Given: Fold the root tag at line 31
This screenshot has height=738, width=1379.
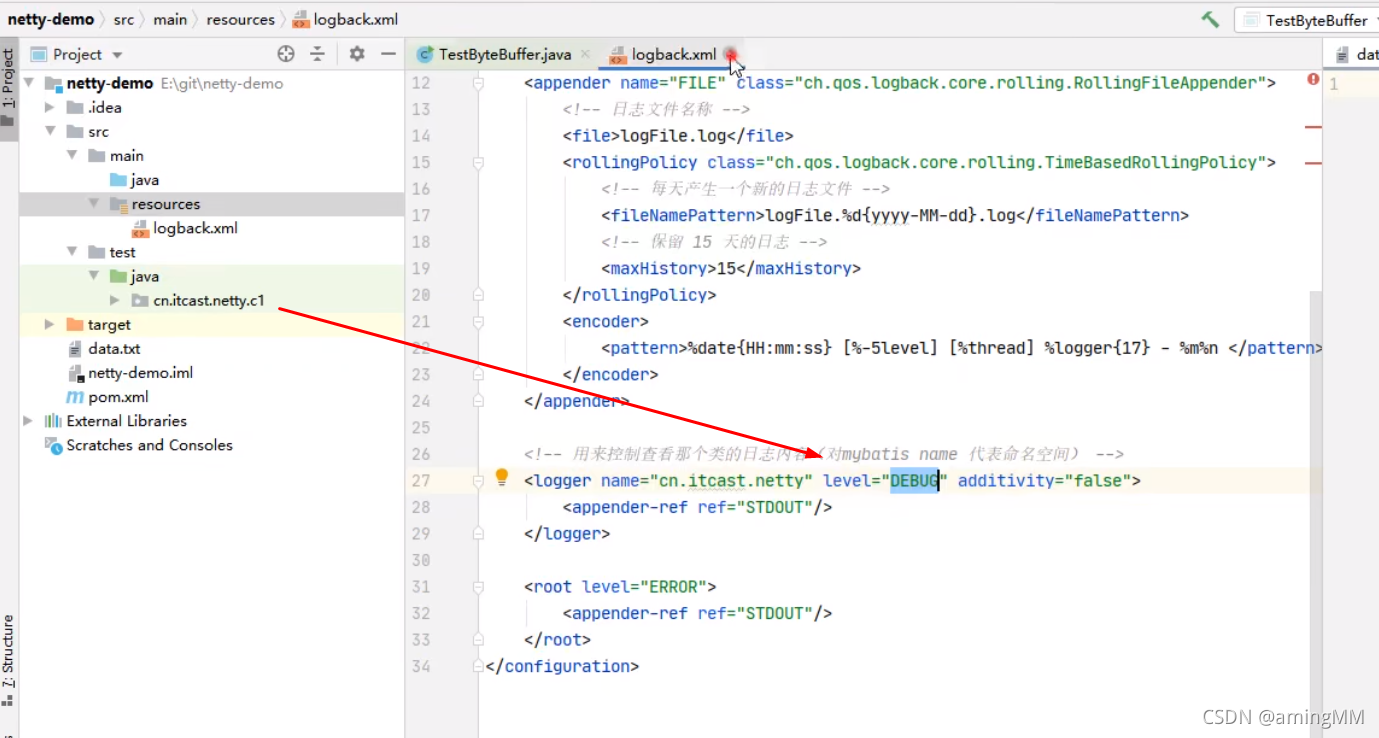Looking at the screenshot, I should click(x=478, y=587).
